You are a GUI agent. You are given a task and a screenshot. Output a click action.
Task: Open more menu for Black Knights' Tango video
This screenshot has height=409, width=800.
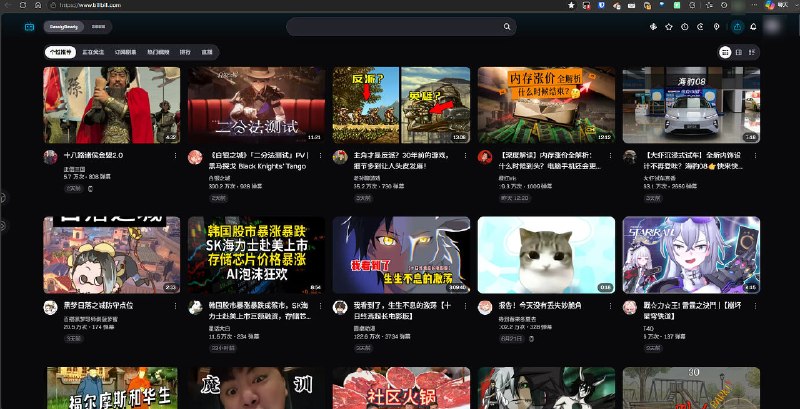(320, 156)
